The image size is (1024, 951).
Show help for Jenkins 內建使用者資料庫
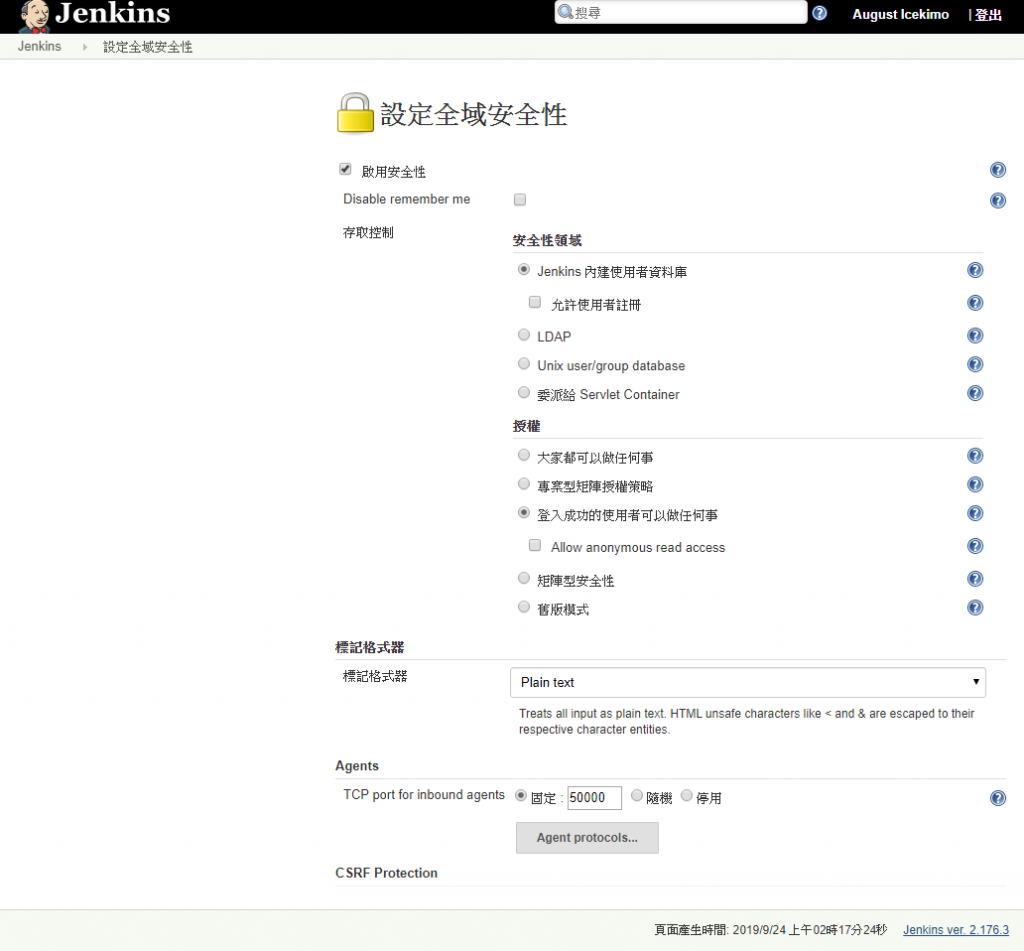(974, 270)
